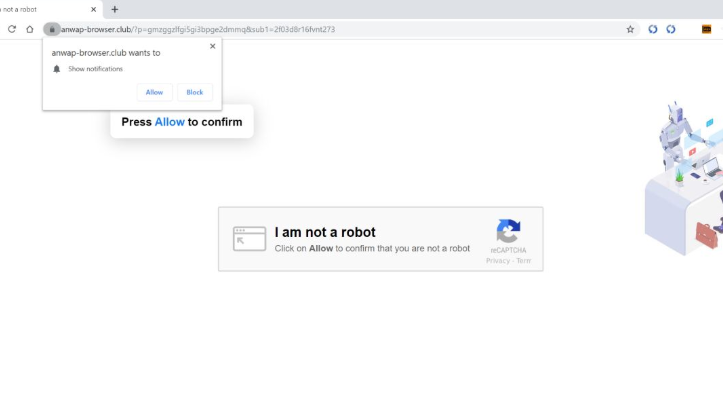Open the Terms link in captcha
Screen dimensions: 723x413
pyautogui.click(x=523, y=261)
